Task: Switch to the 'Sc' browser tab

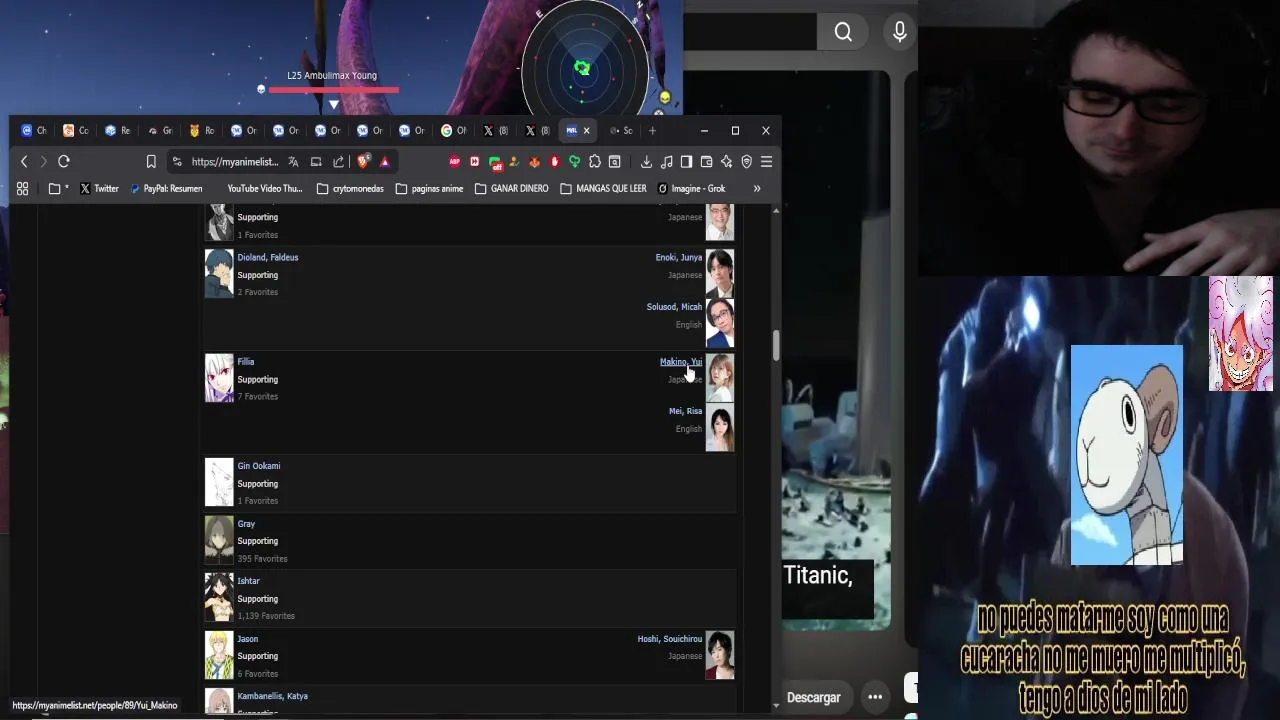Action: tap(621, 130)
